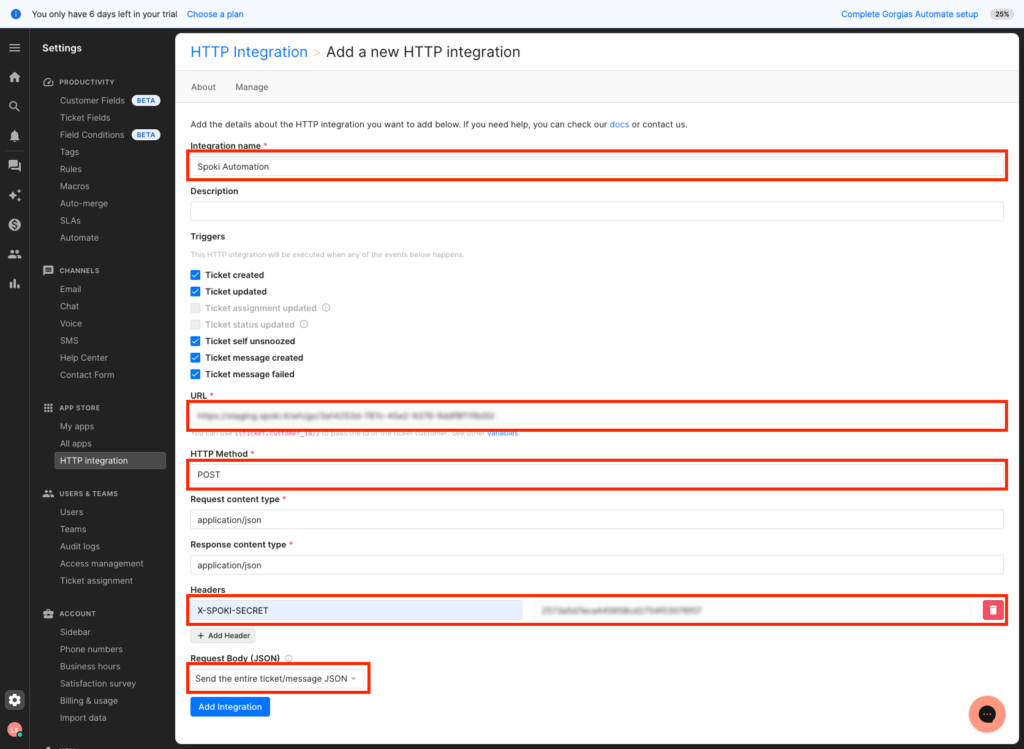Image resolution: width=1024 pixels, height=749 pixels.
Task: Open the floating chat support widget
Action: click(986, 713)
